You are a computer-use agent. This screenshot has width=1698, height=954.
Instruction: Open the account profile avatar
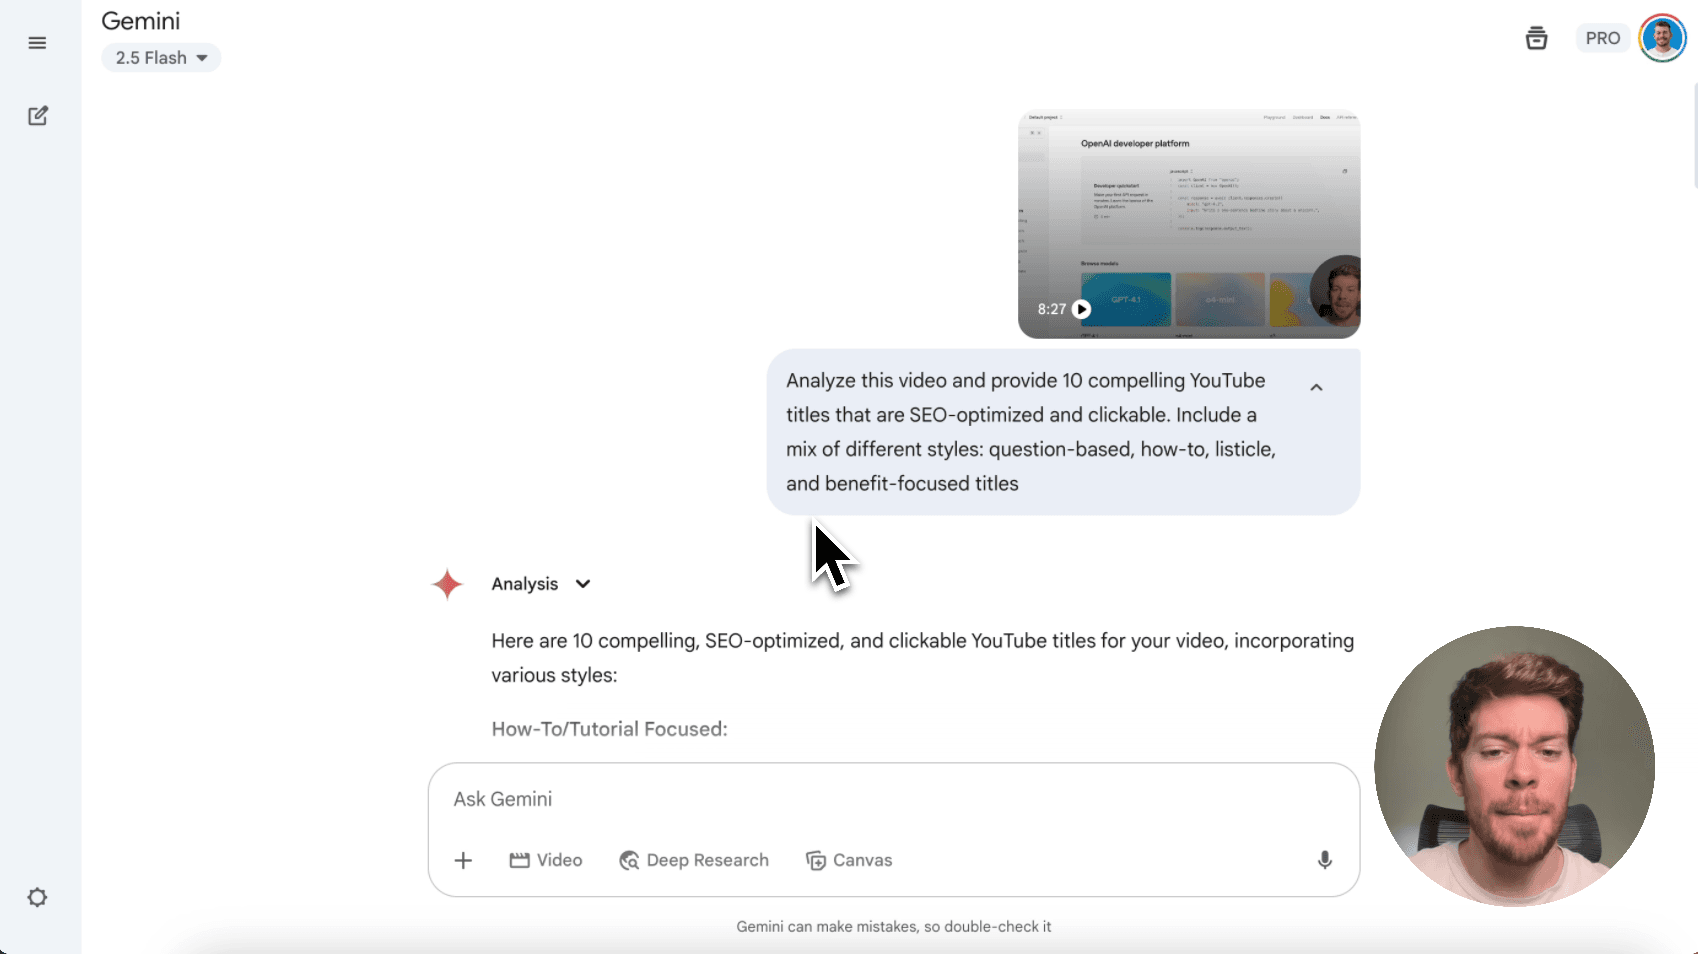pyautogui.click(x=1662, y=38)
